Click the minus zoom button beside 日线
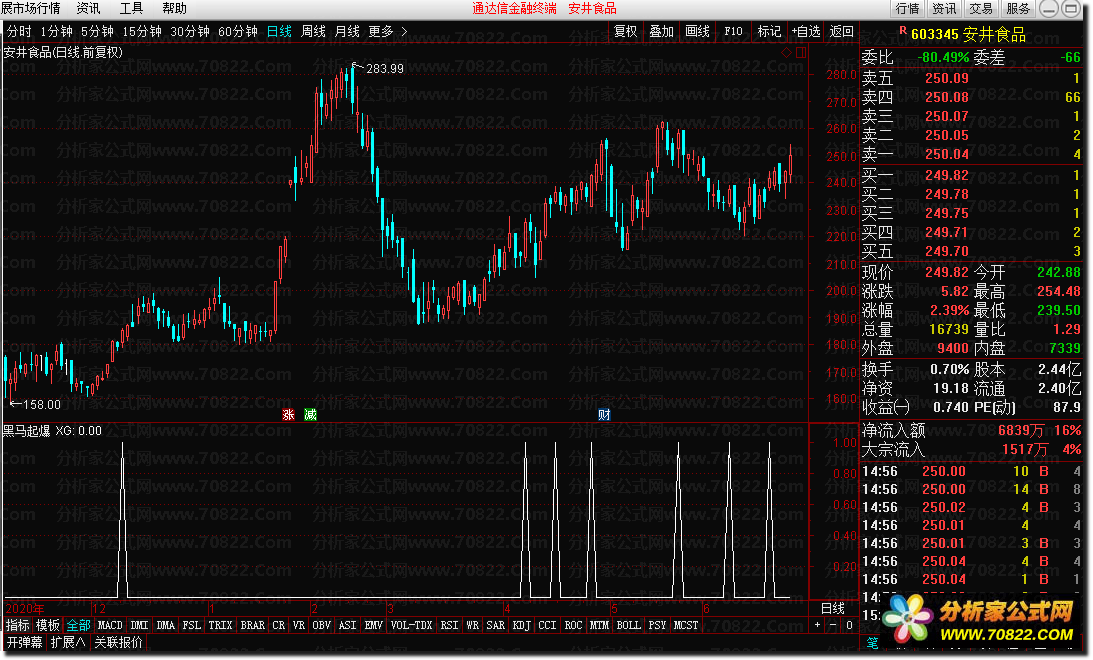 pyautogui.click(x=833, y=625)
